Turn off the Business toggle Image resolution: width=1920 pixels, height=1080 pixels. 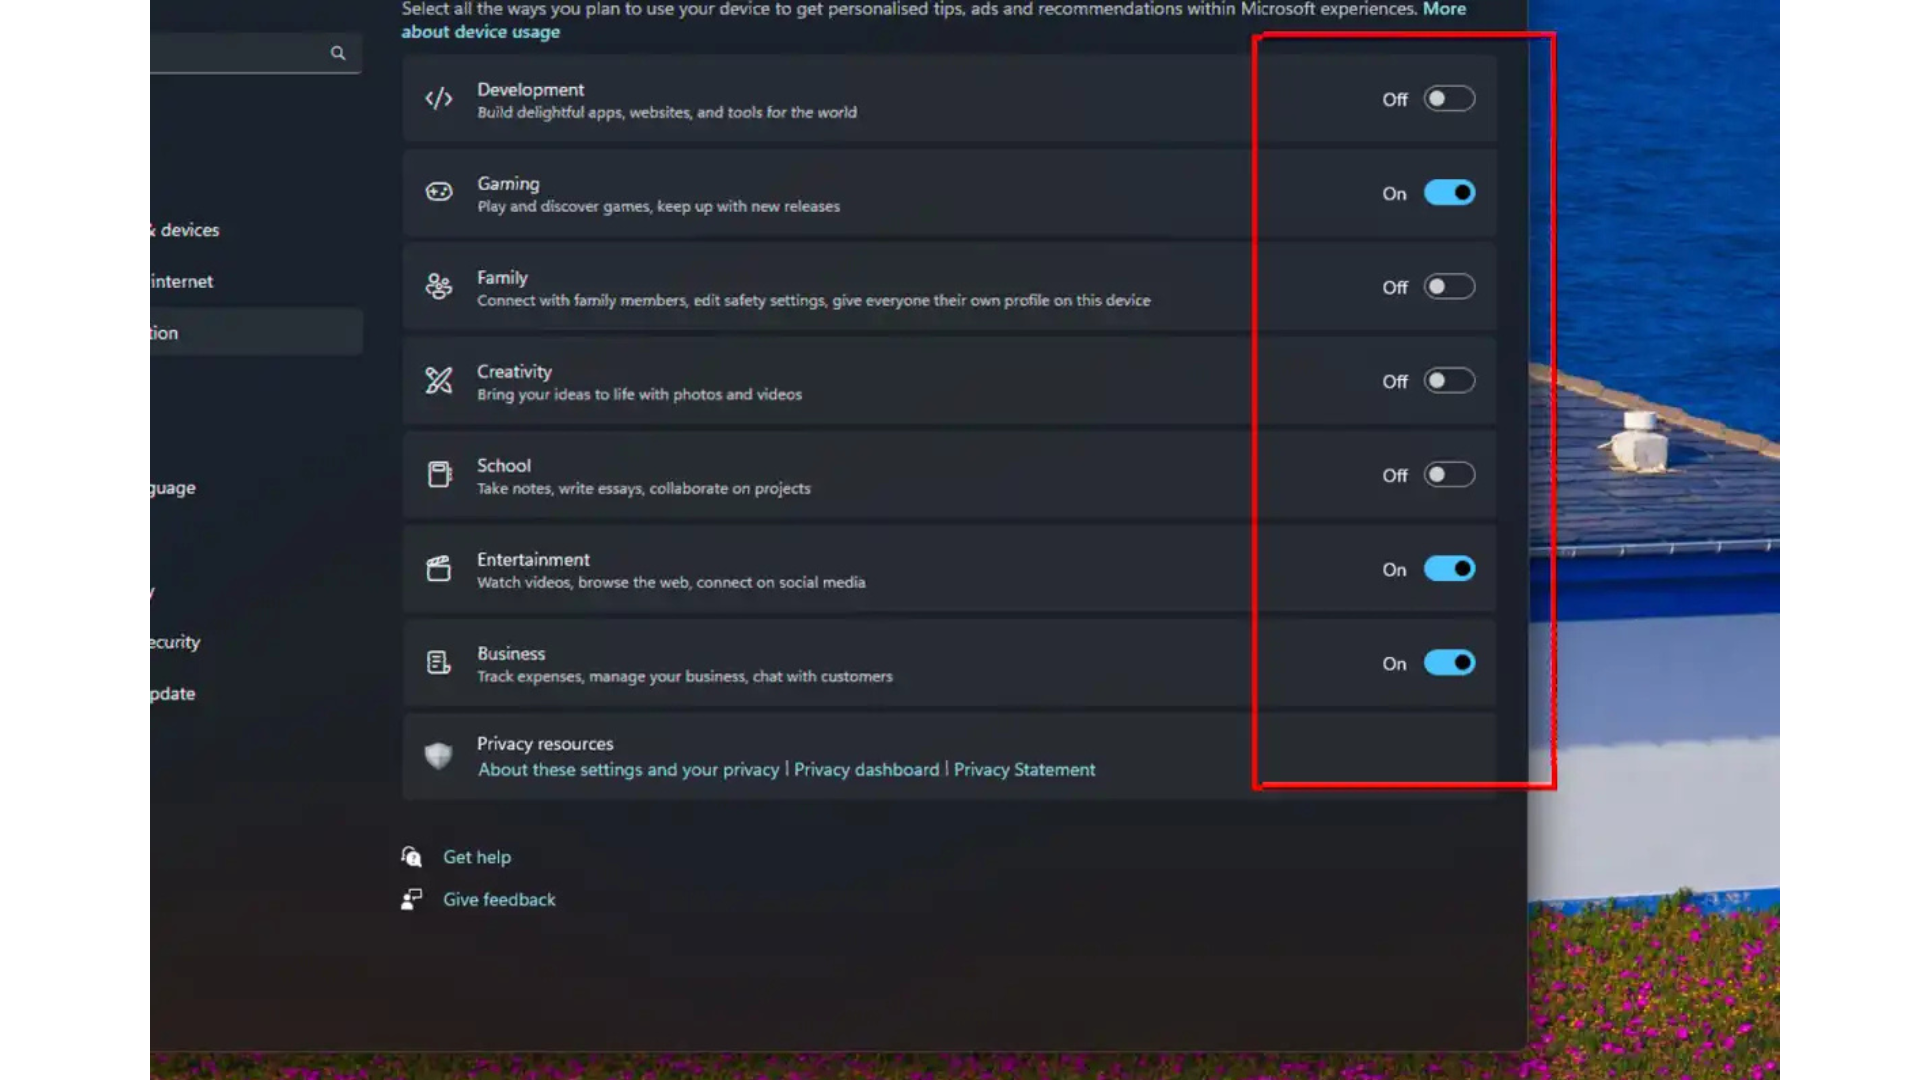click(x=1449, y=663)
